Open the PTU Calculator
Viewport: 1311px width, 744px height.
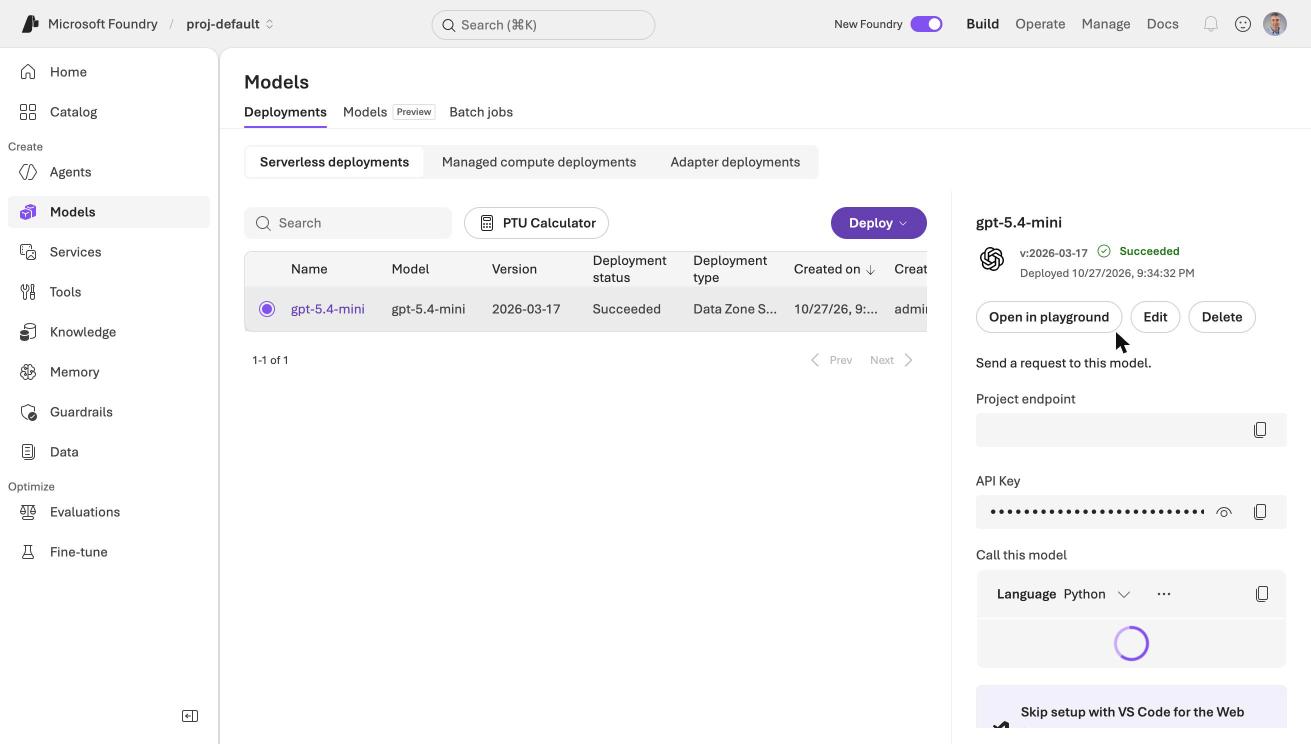point(537,223)
